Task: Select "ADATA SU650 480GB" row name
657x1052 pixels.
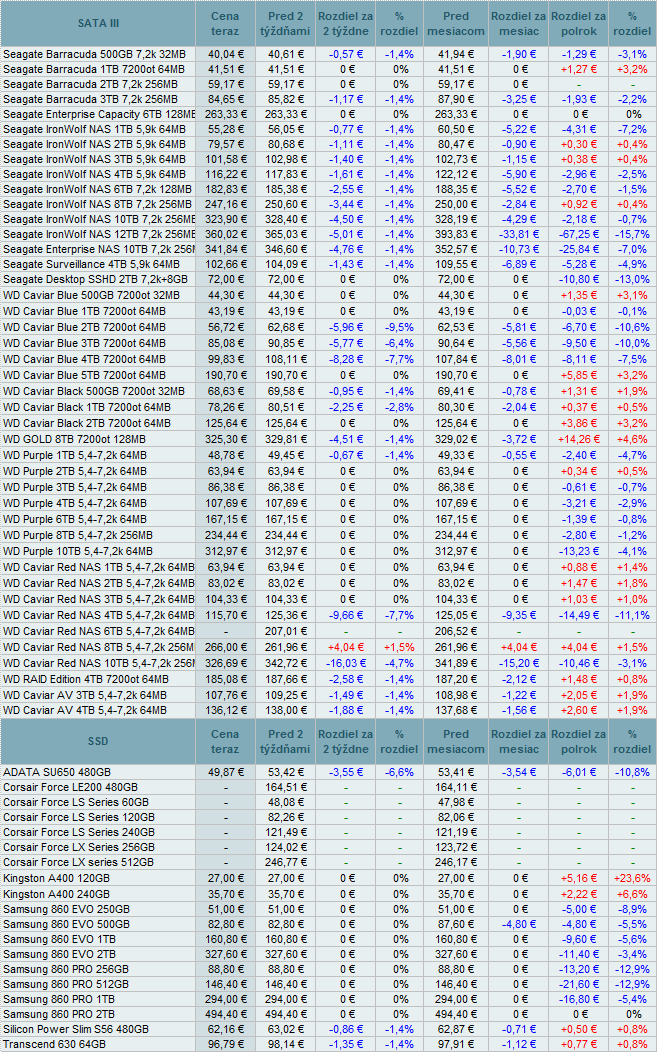Action: pos(57,773)
